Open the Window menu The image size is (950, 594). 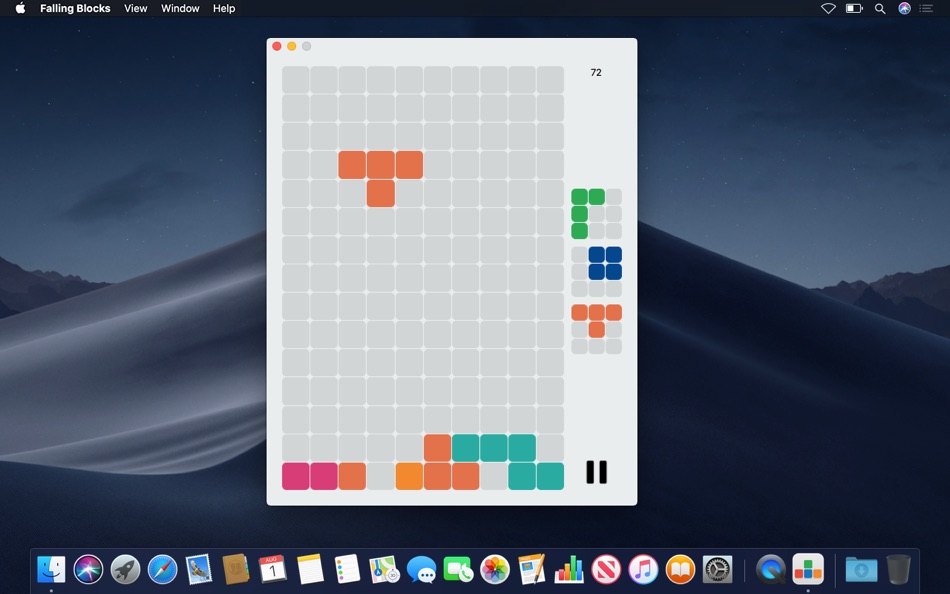(180, 8)
